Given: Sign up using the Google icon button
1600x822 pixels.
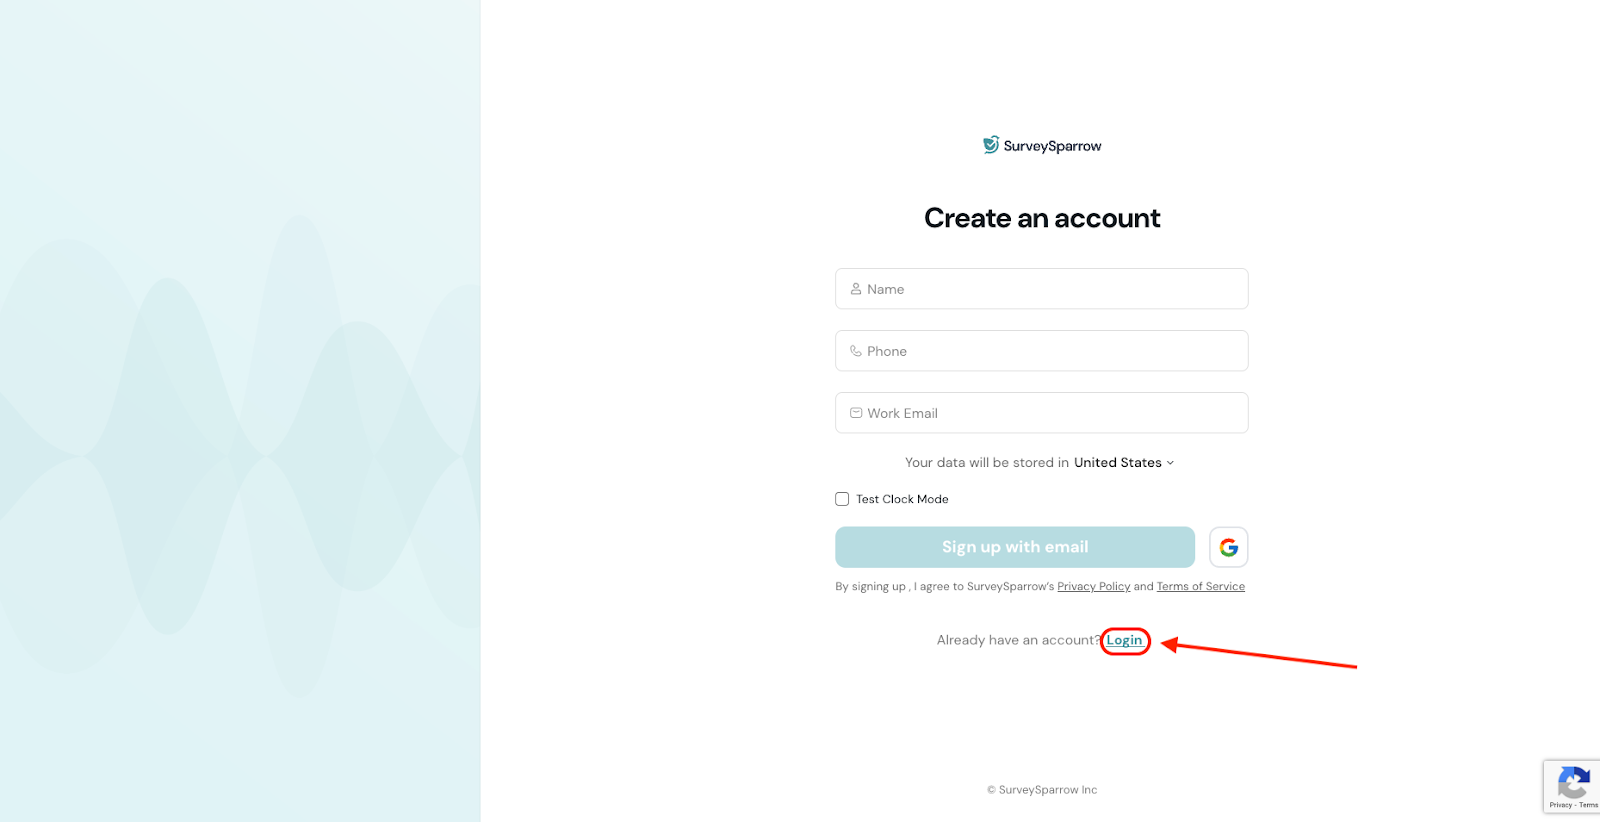Looking at the screenshot, I should tap(1228, 547).
